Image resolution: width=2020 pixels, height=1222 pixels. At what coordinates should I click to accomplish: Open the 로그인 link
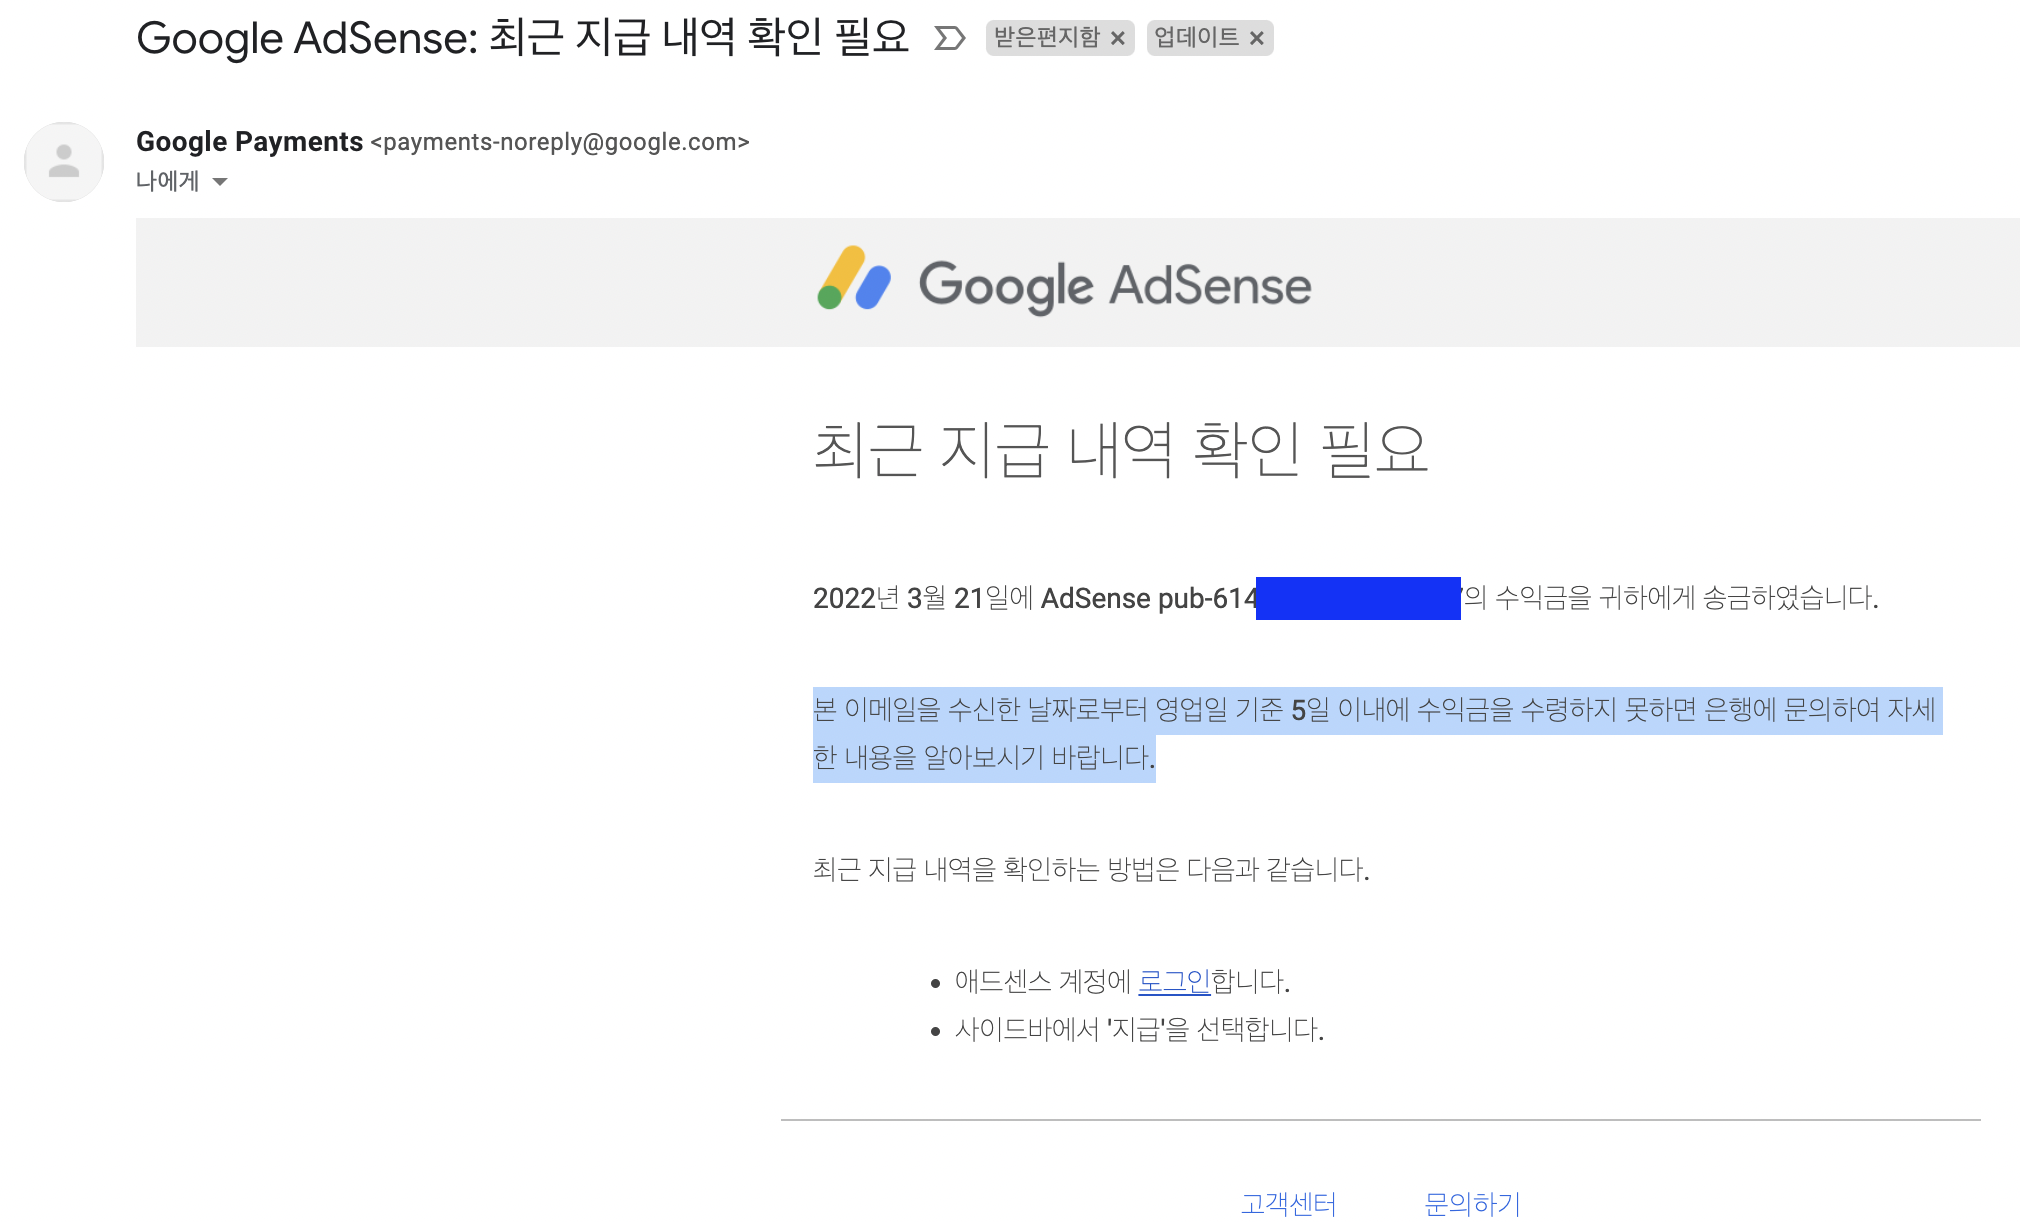pyautogui.click(x=1173, y=982)
